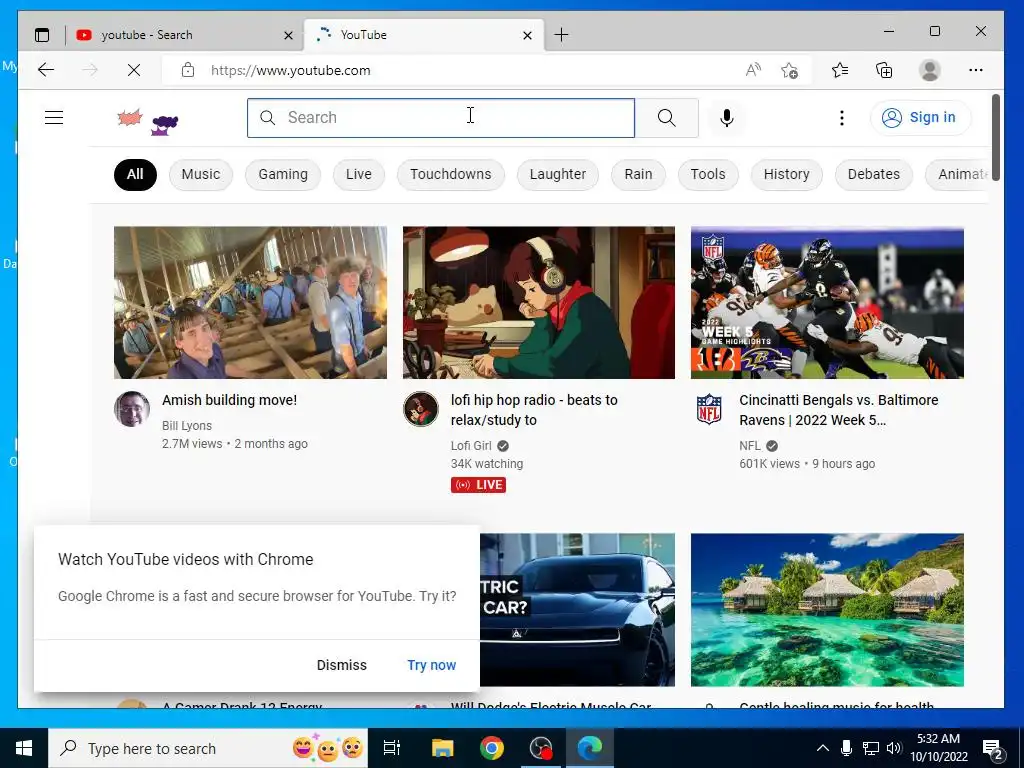This screenshot has width=1024, height=768.
Task: Open Lofi Girl channel name
Action: [x=471, y=446]
